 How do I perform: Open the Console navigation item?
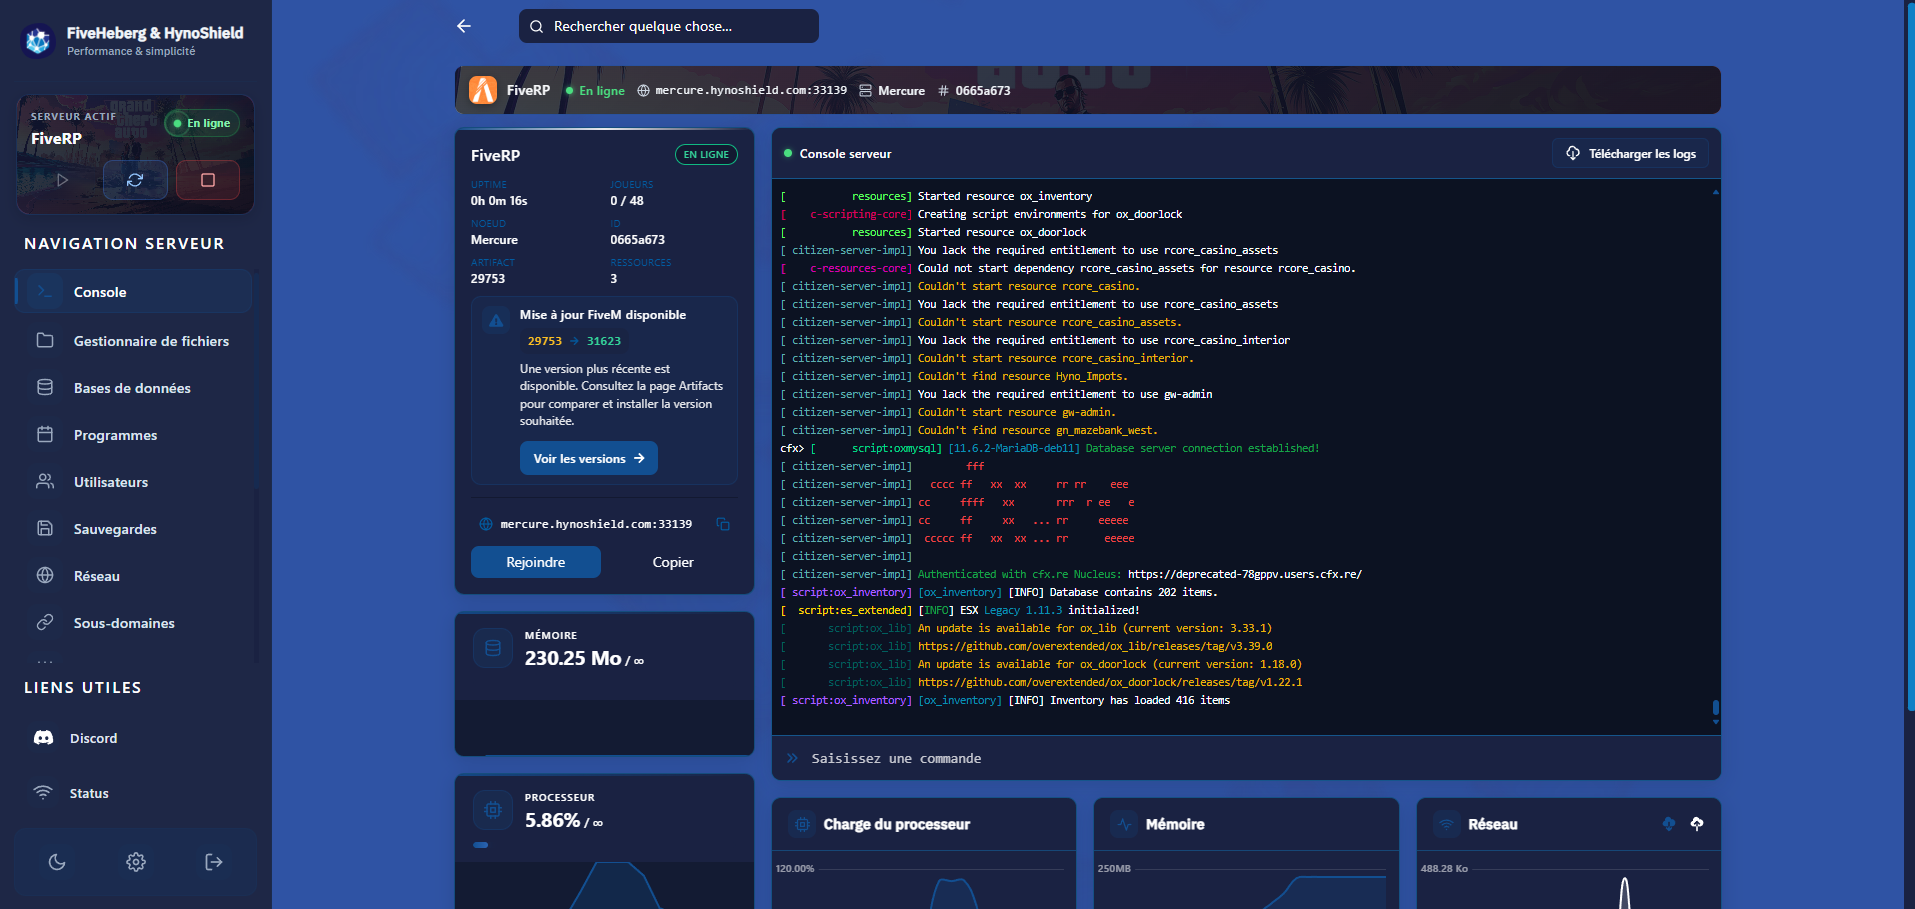[x=133, y=292]
